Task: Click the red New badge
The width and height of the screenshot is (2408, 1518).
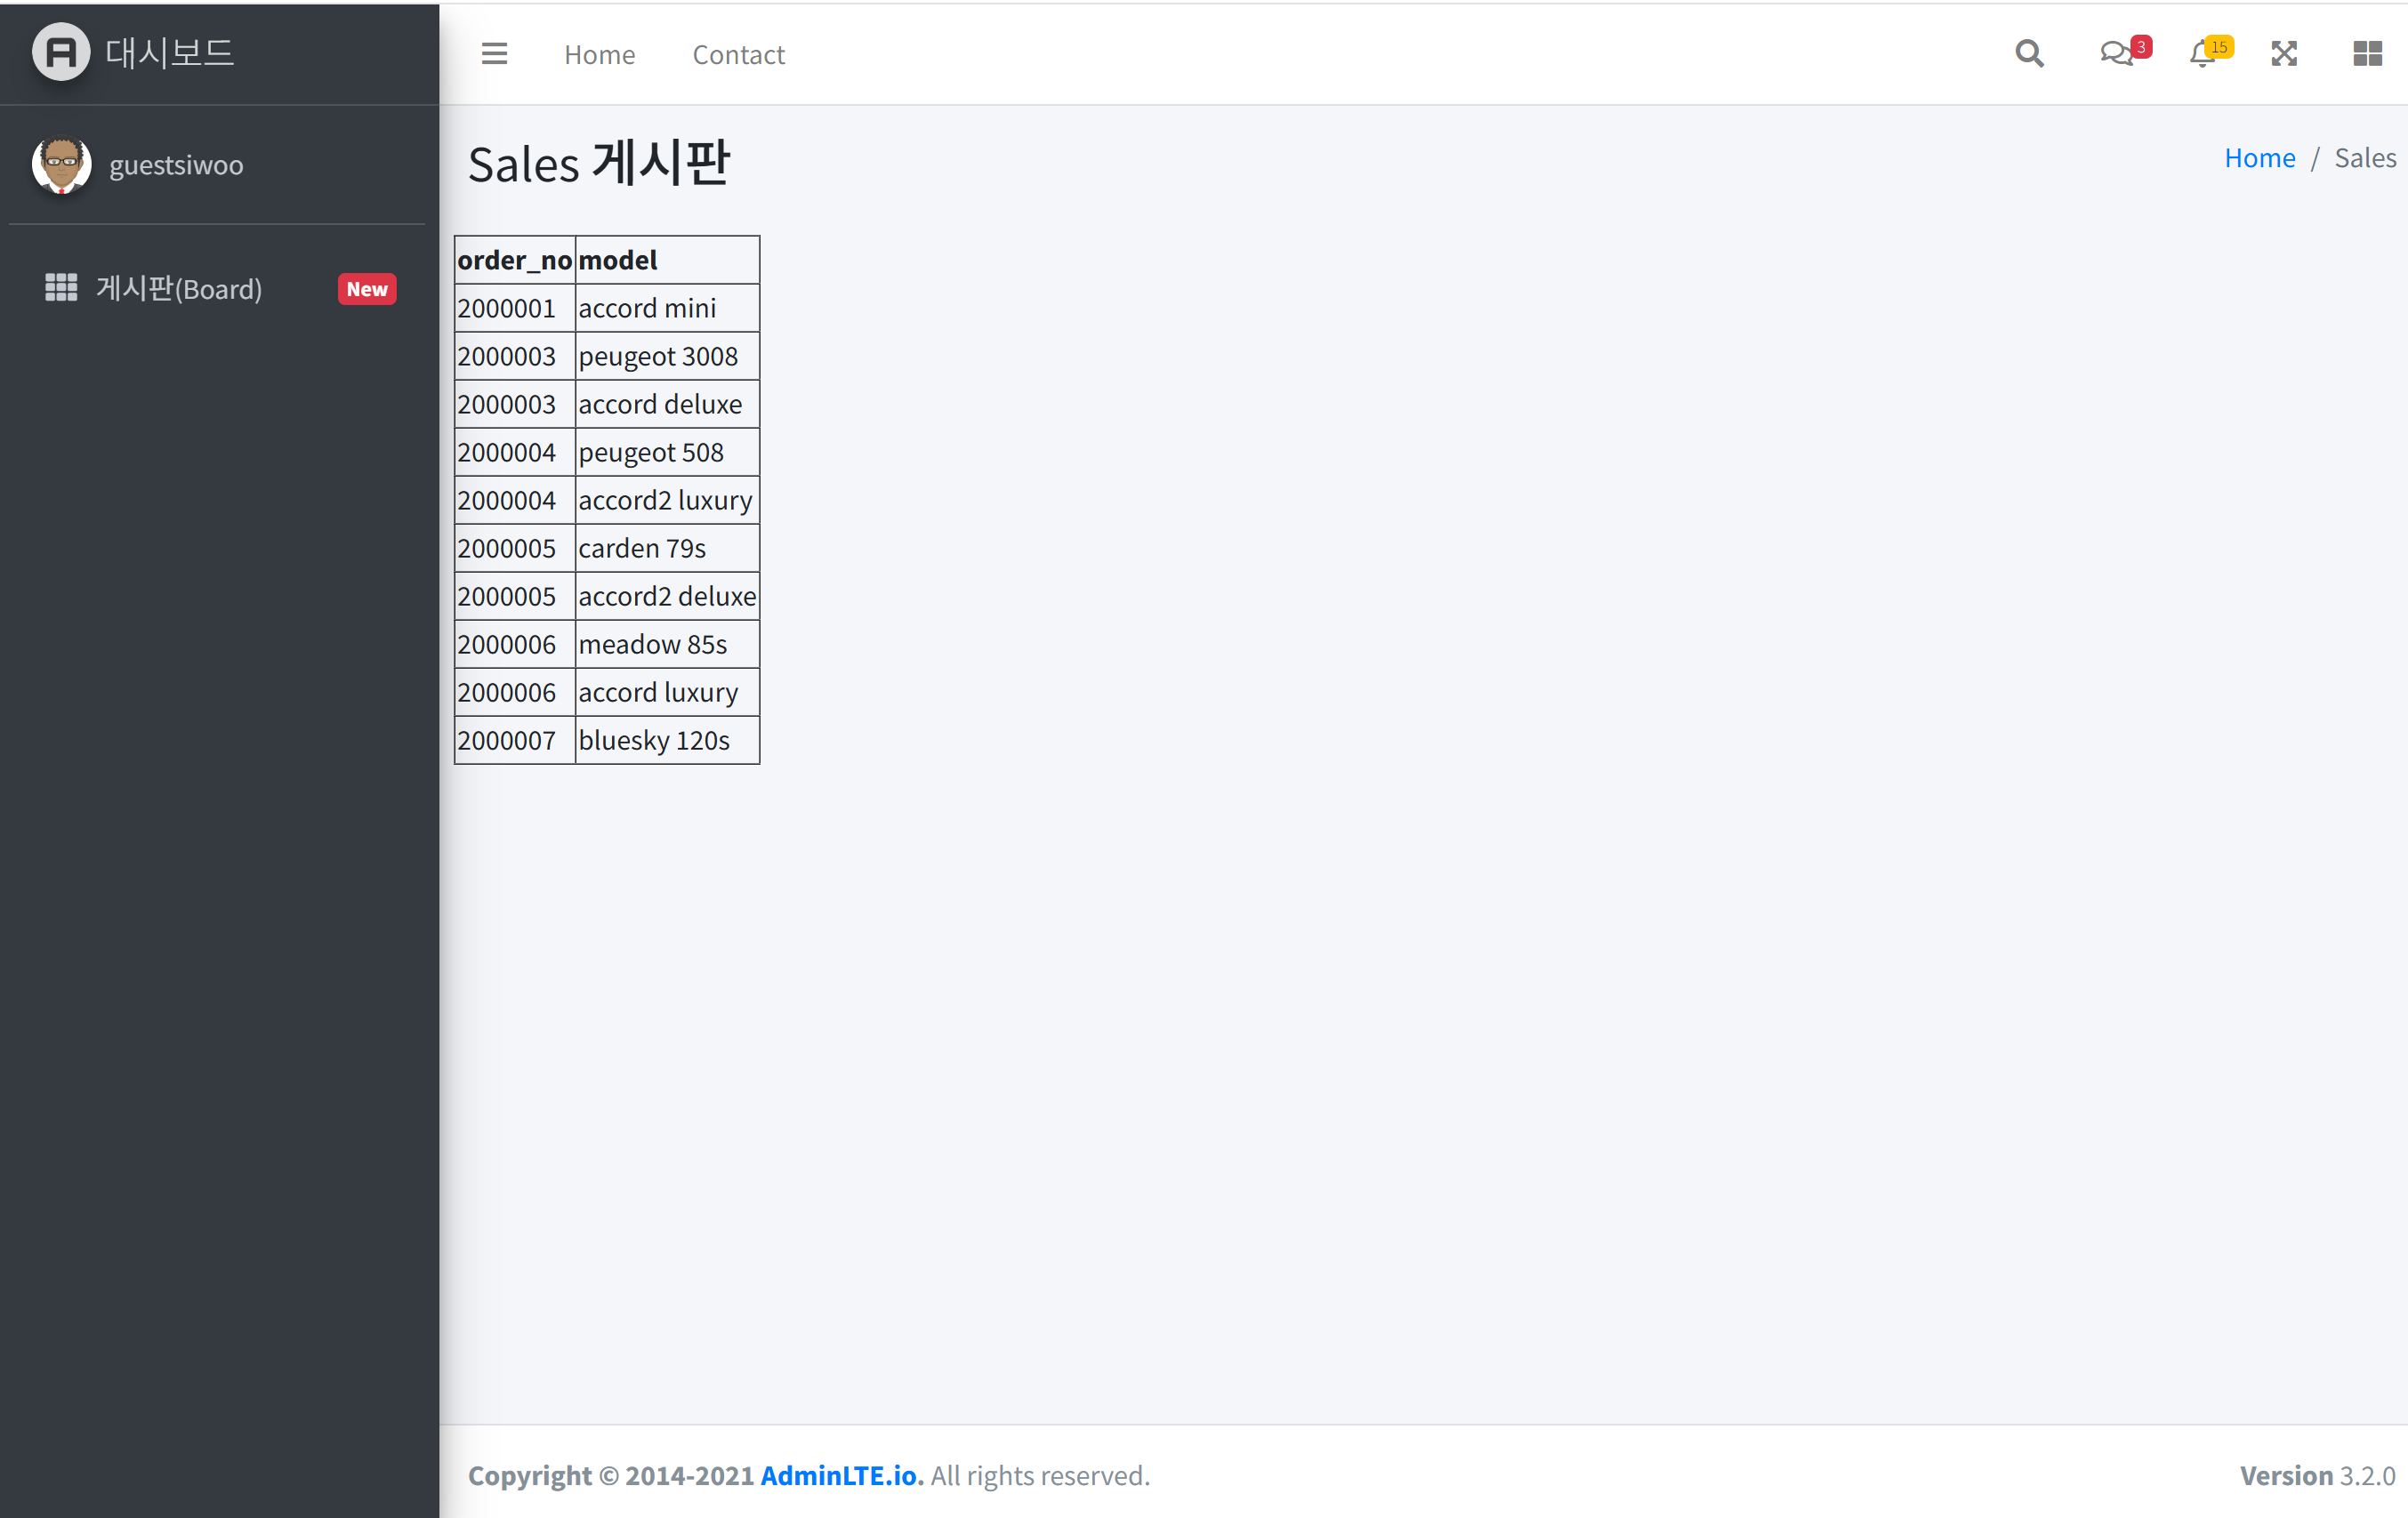Action: pos(367,289)
